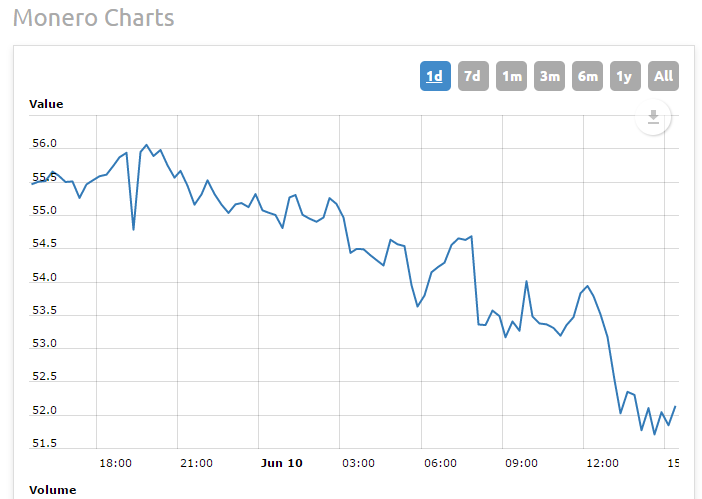
Task: Show All-time chart data
Action: pyautogui.click(x=663, y=76)
